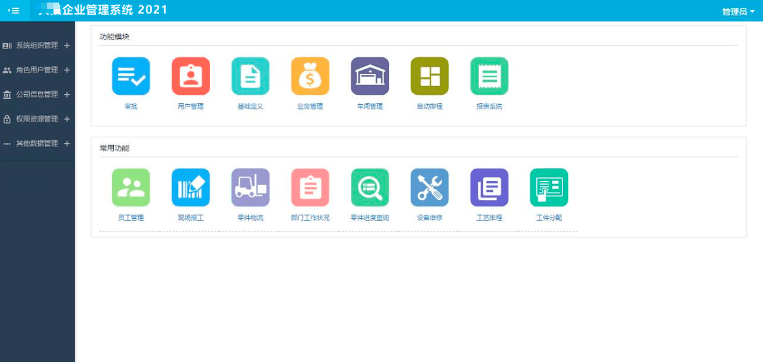Click the 业务管理 label
This screenshot has width=768, height=362.
310,106
